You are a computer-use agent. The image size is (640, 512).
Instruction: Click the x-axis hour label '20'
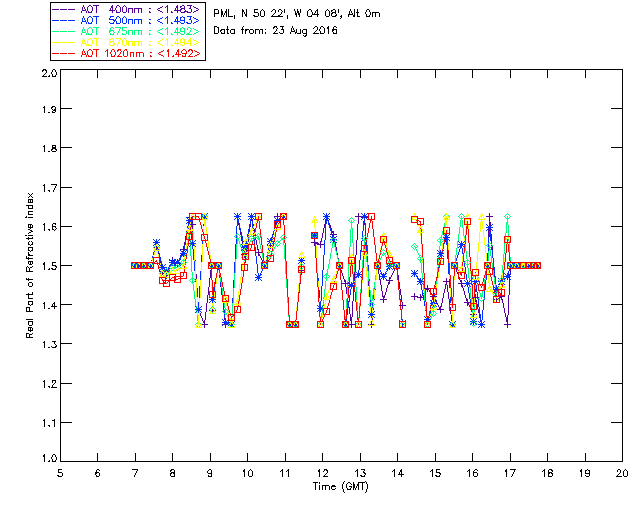coord(622,473)
